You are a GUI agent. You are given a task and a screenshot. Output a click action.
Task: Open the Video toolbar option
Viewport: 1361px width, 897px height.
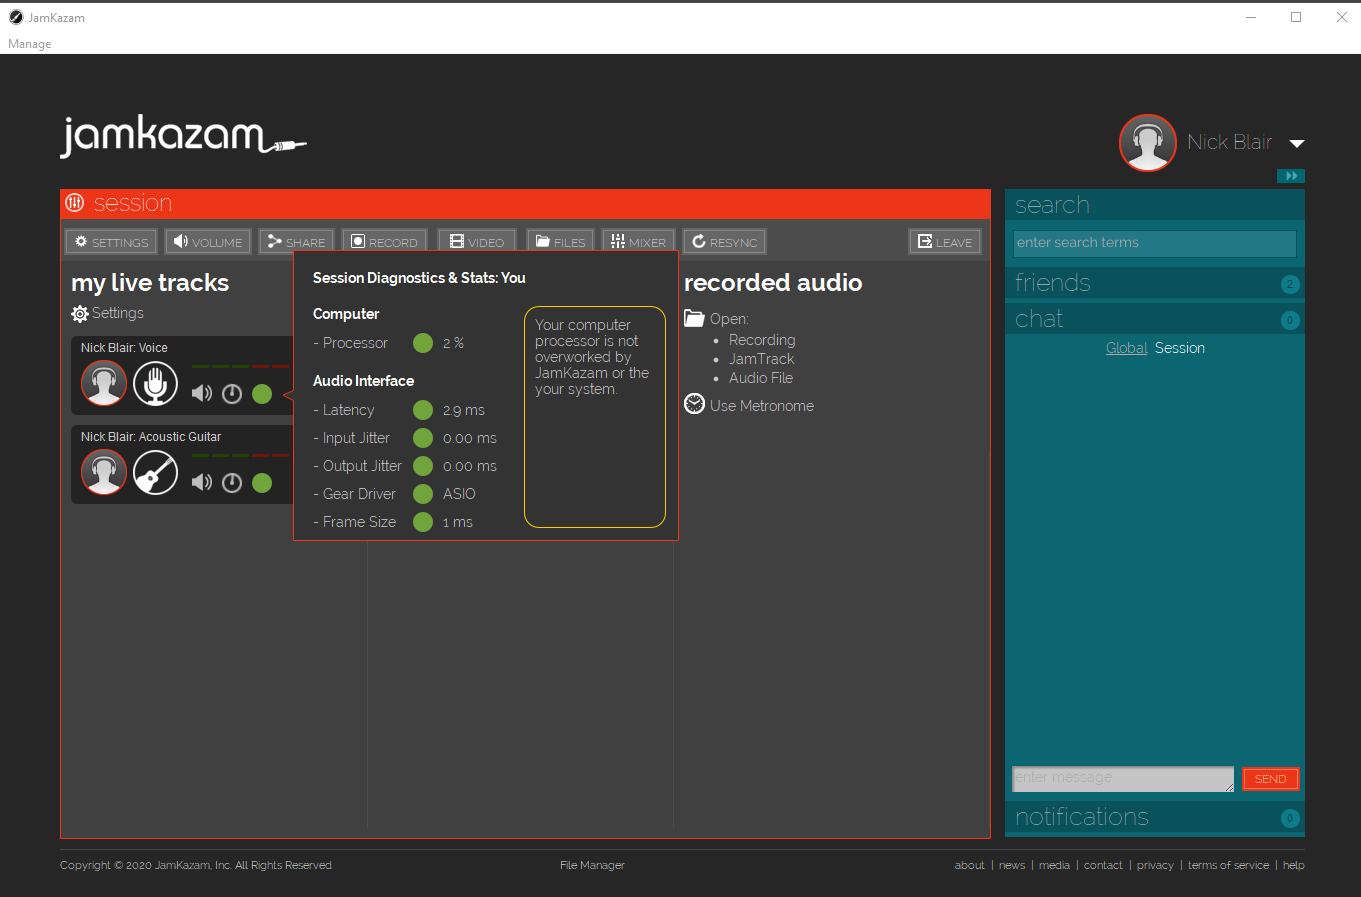tap(477, 242)
